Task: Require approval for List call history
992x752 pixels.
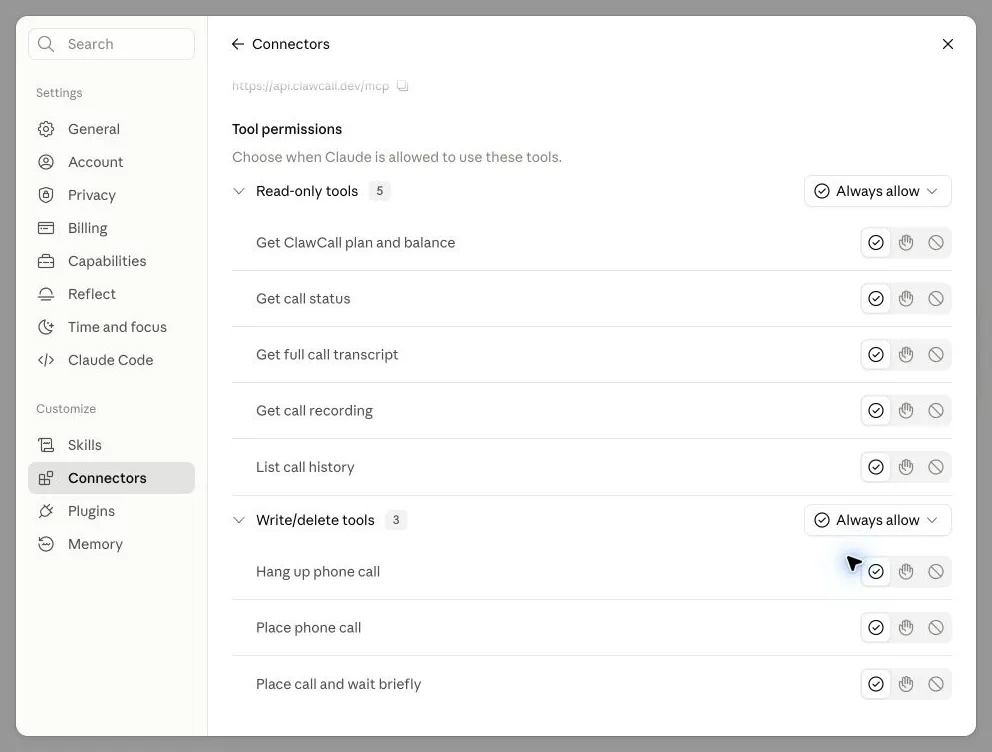Action: tap(906, 467)
